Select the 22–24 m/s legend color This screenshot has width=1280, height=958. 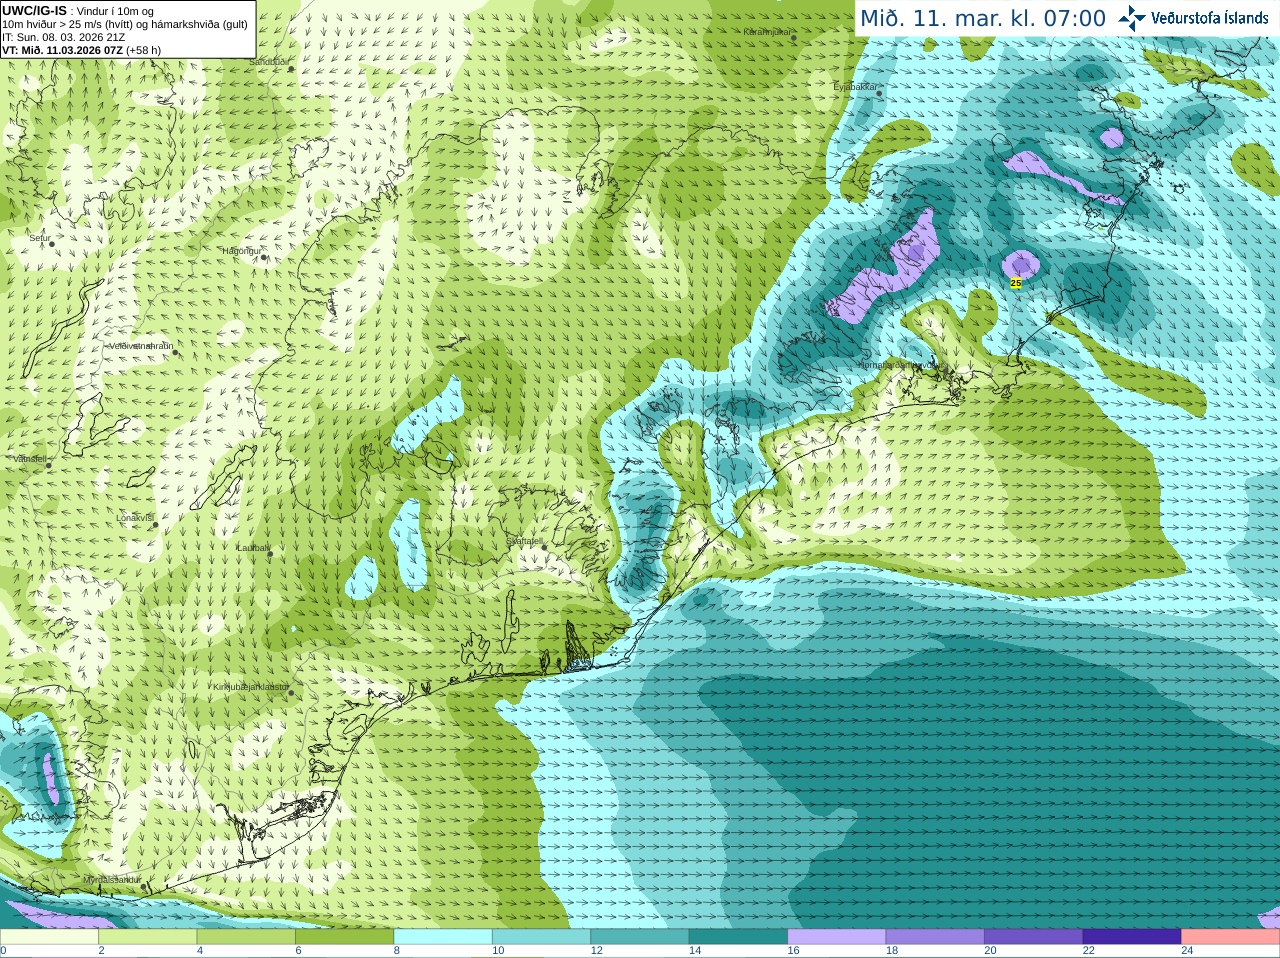pyautogui.click(x=1132, y=937)
